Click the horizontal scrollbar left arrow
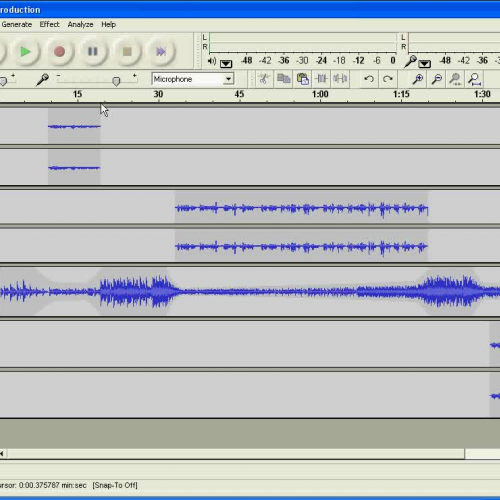 point(3,454)
